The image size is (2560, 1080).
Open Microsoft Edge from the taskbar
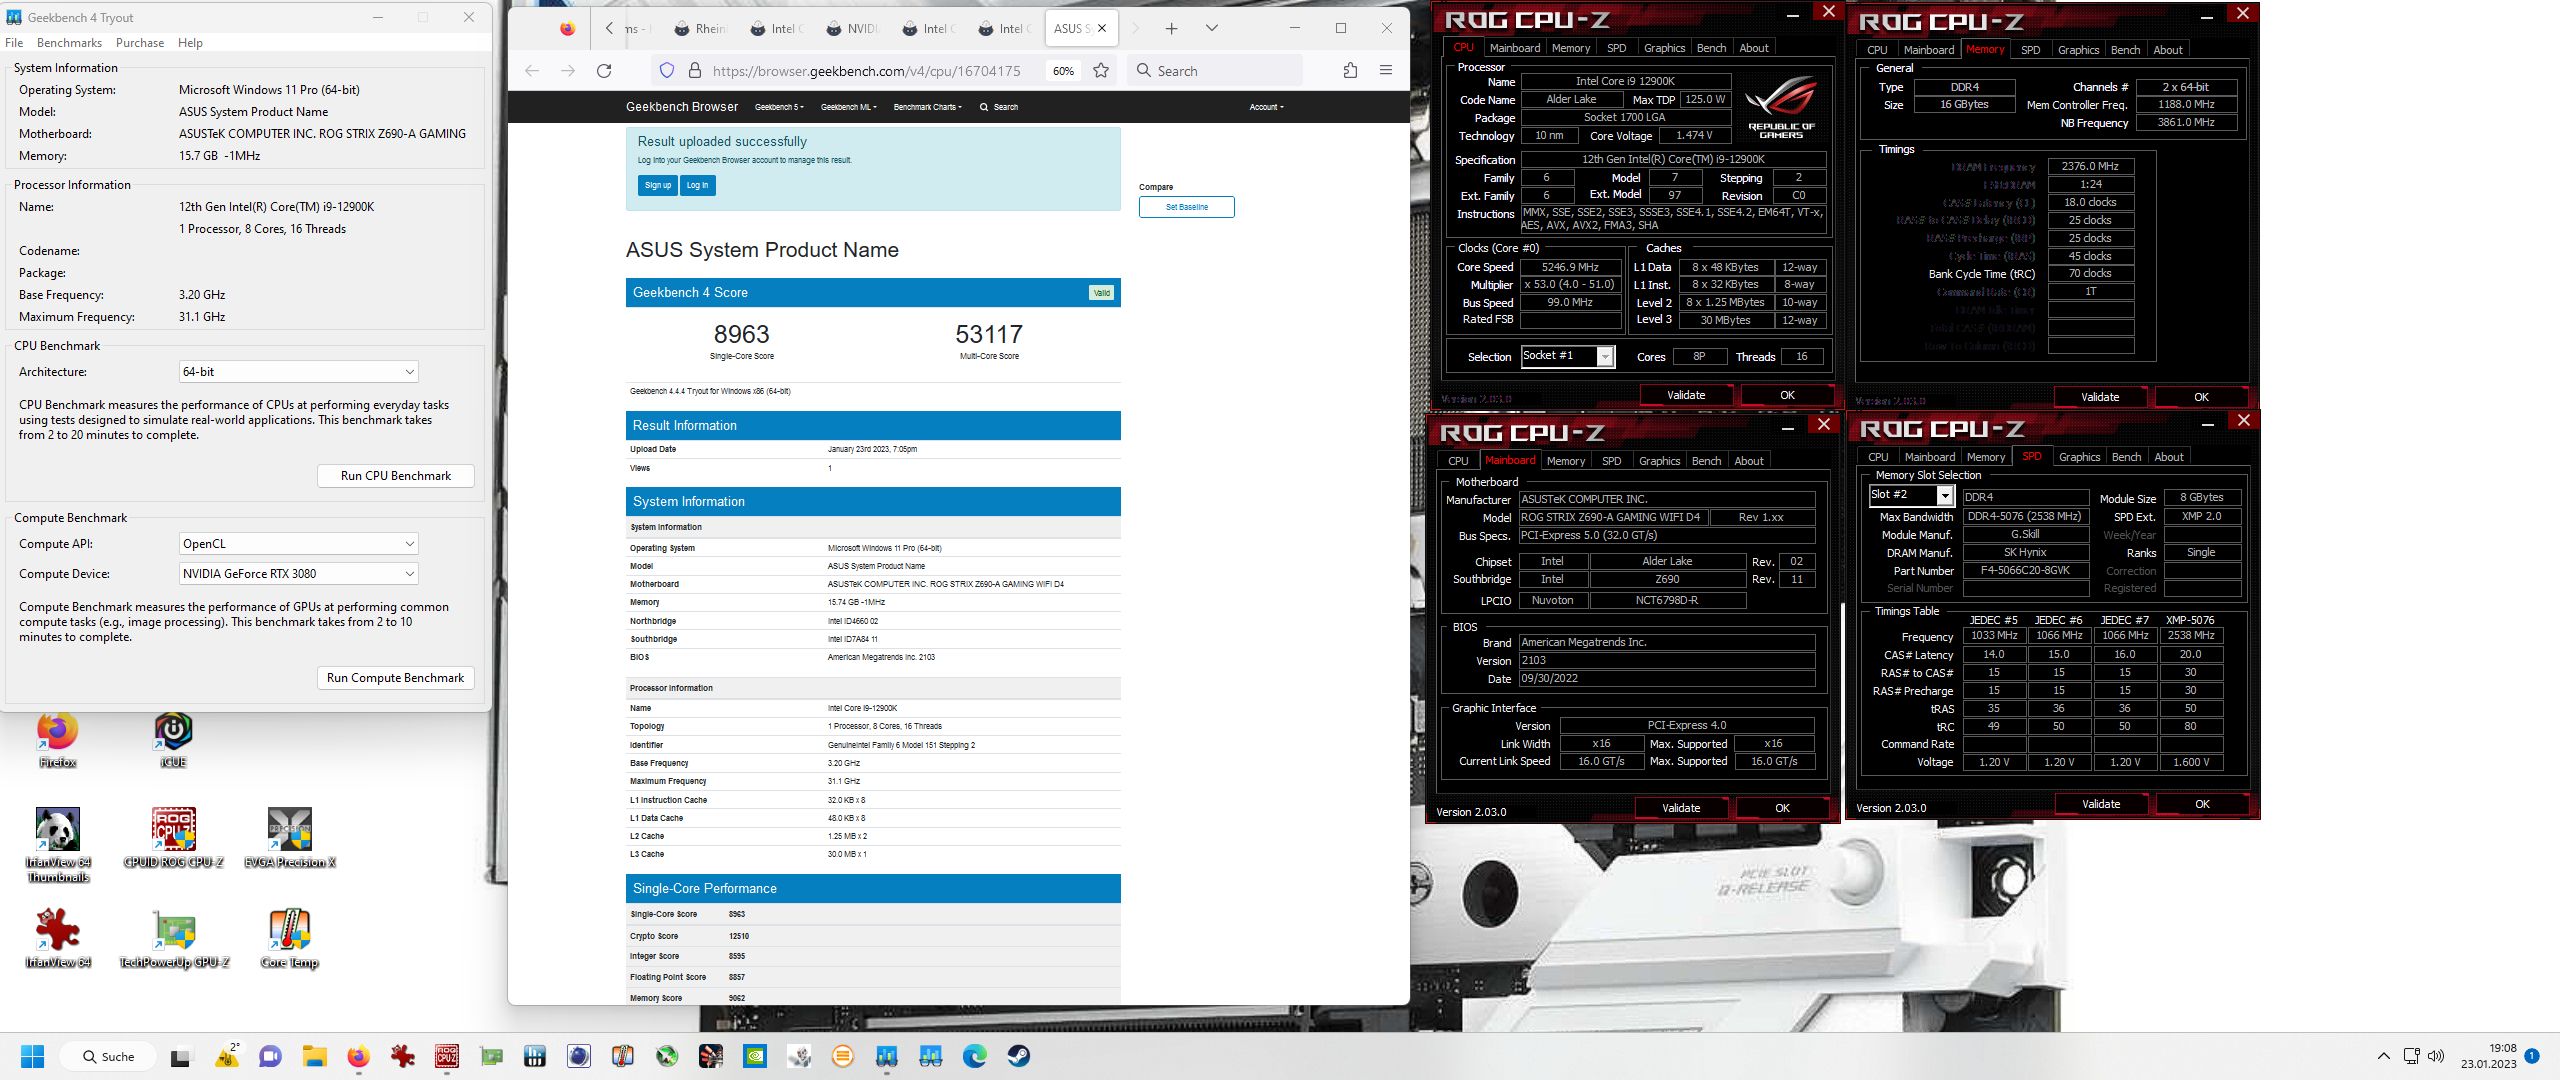tap(975, 1056)
